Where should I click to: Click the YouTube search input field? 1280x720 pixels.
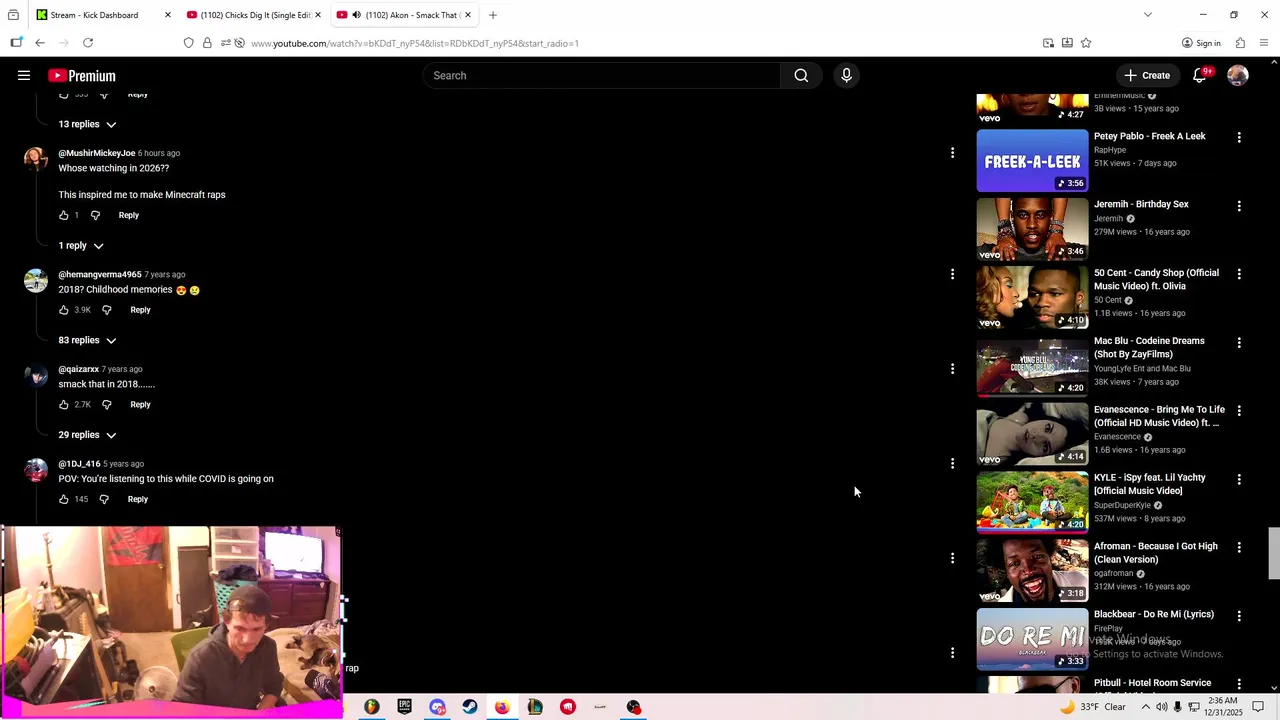603,75
